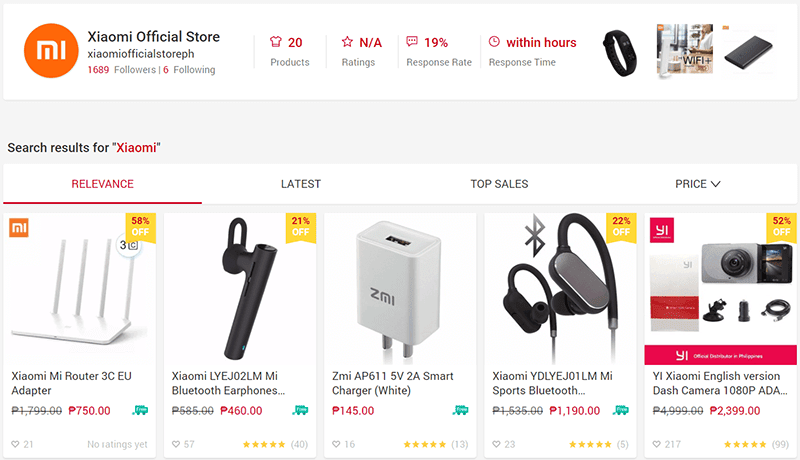
Task: Click the Xiaomi Mi logo store avatar
Action: click(51, 50)
